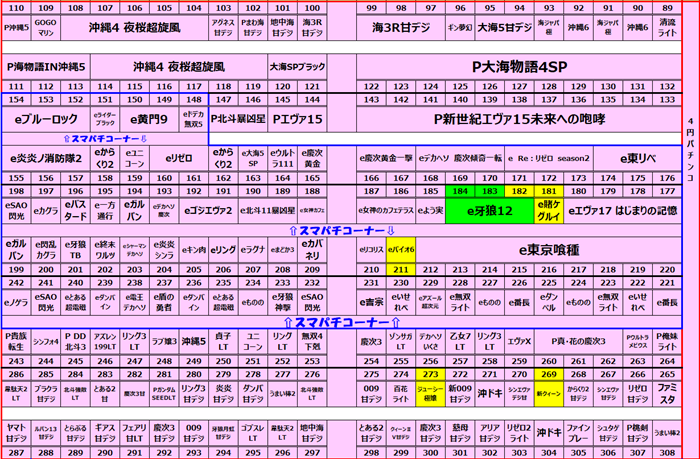Select machine number 287
Screen dimensions: 700x459
[x=17, y=453]
